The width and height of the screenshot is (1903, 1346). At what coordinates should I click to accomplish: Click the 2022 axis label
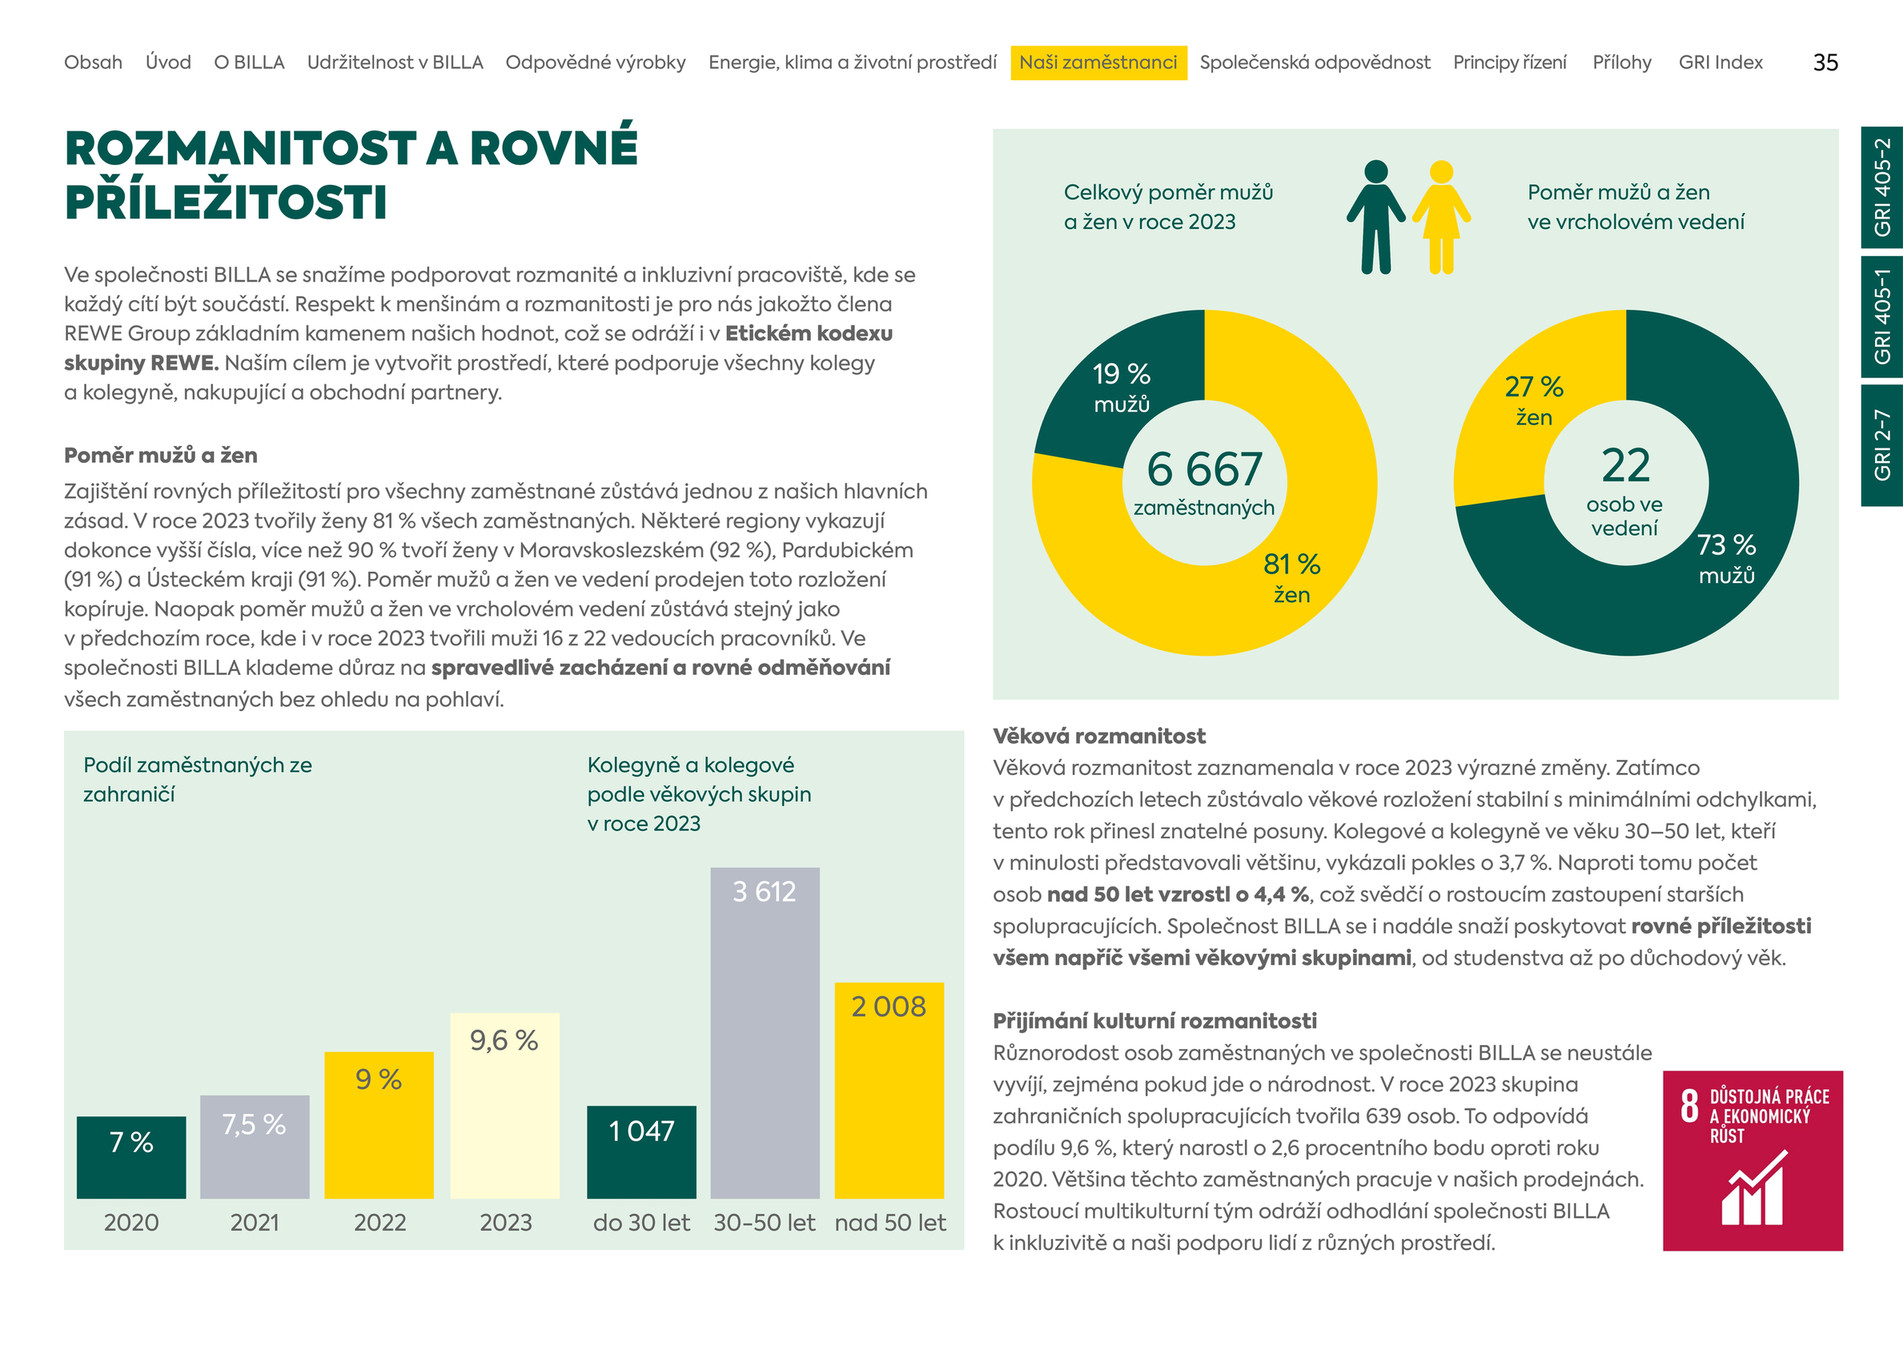tap(380, 1222)
